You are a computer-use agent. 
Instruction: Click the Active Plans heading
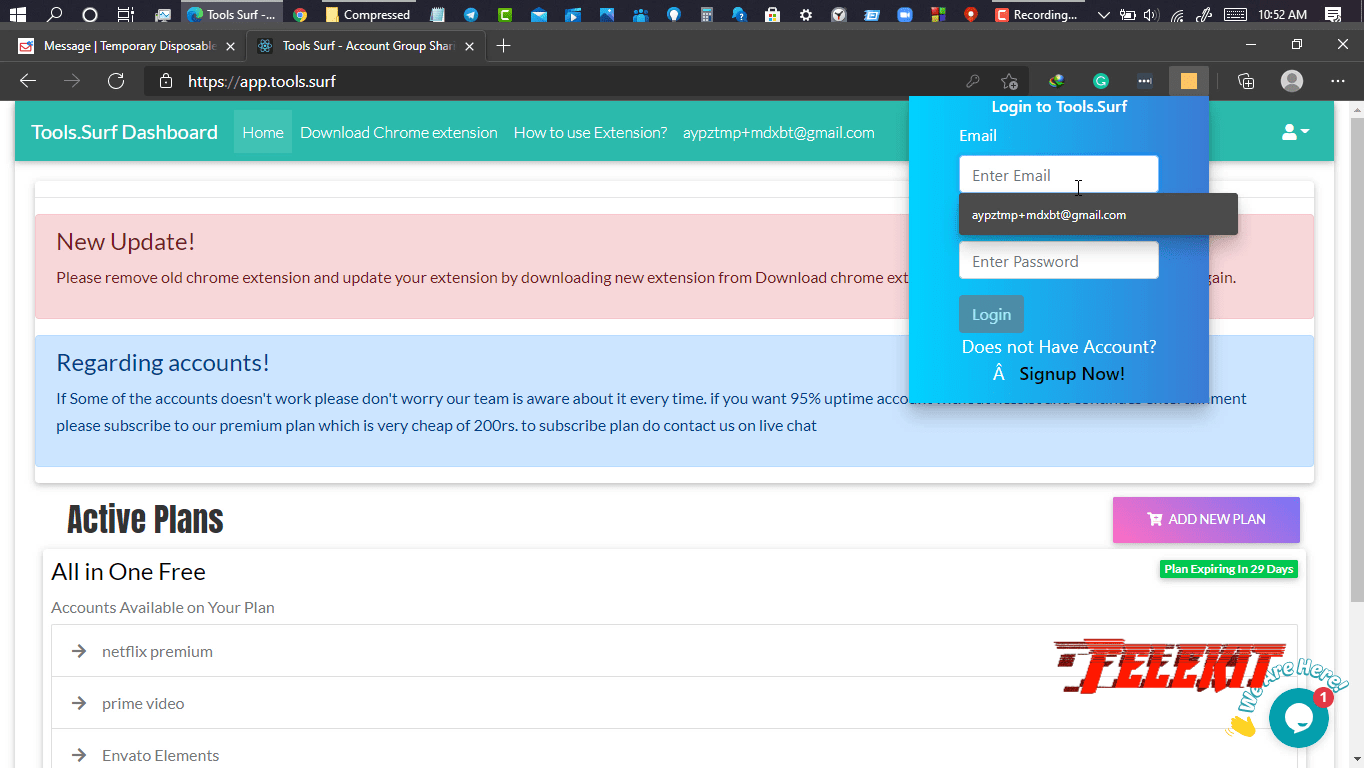click(x=145, y=520)
